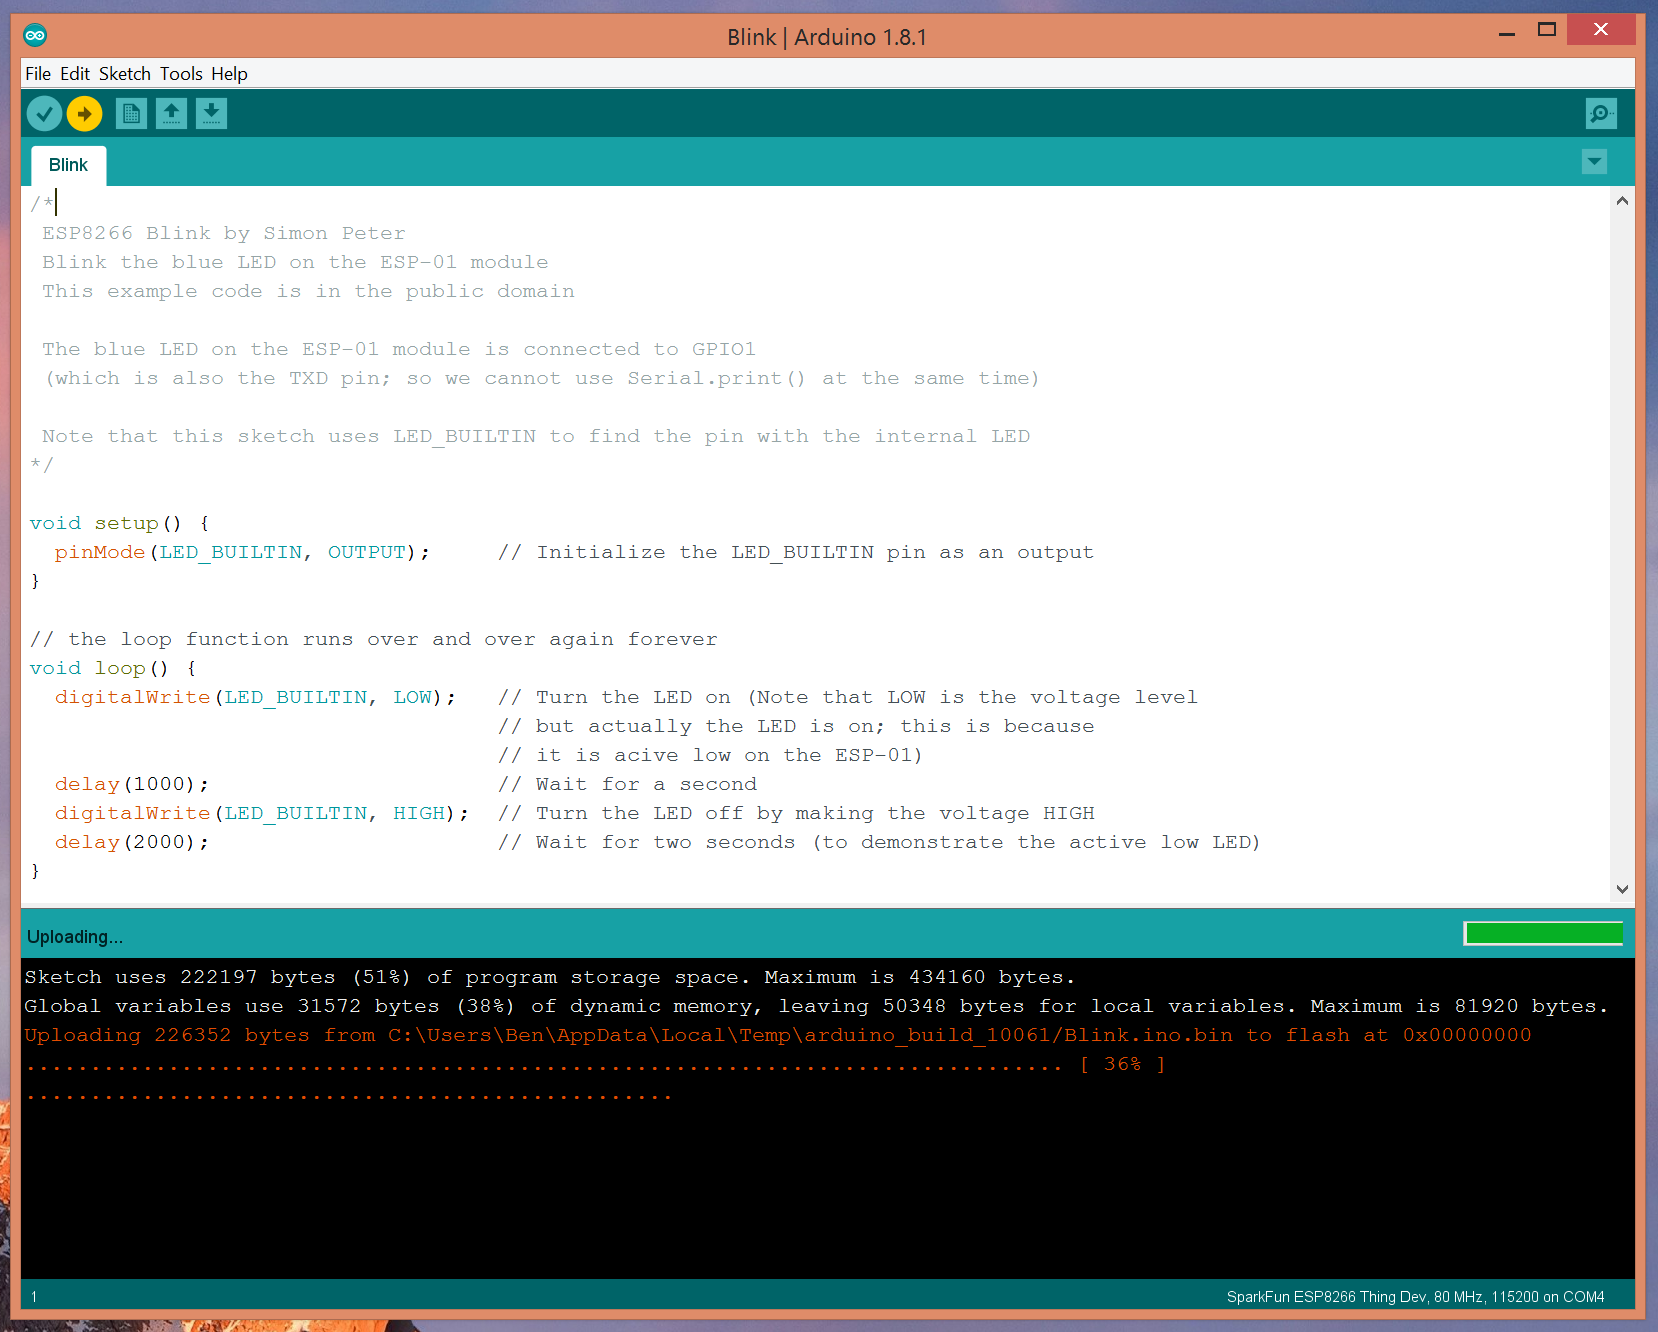Click the '// Initialize the LED_BUILTIN pin' comment

click(x=796, y=552)
